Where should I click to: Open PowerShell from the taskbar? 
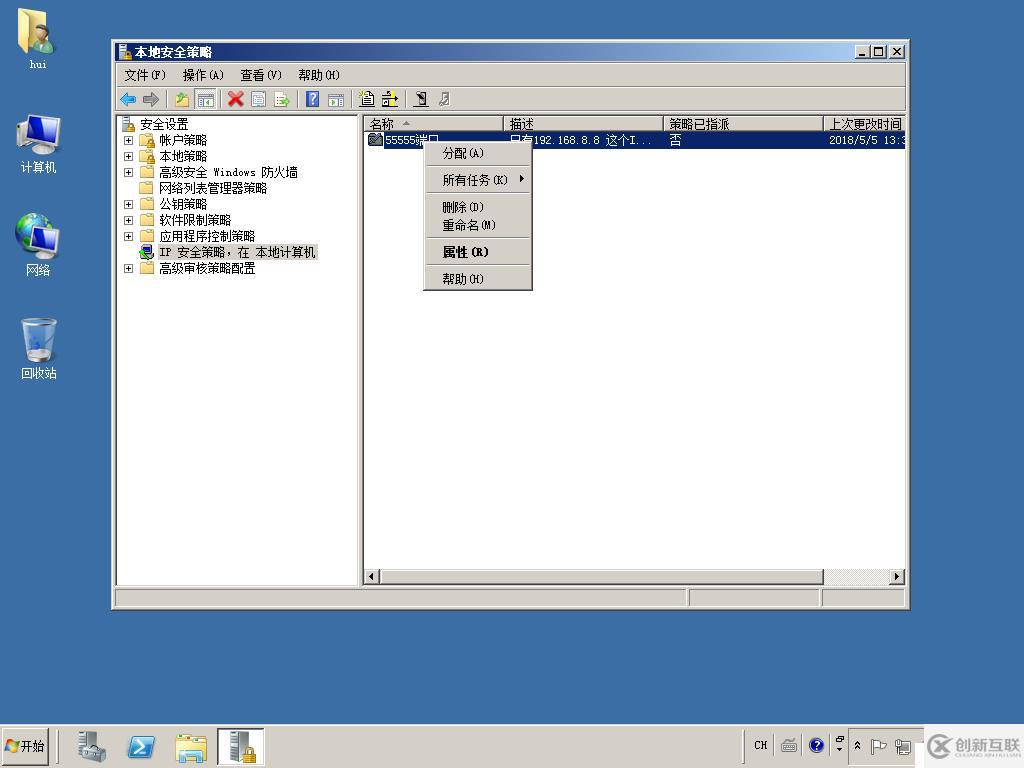point(141,746)
